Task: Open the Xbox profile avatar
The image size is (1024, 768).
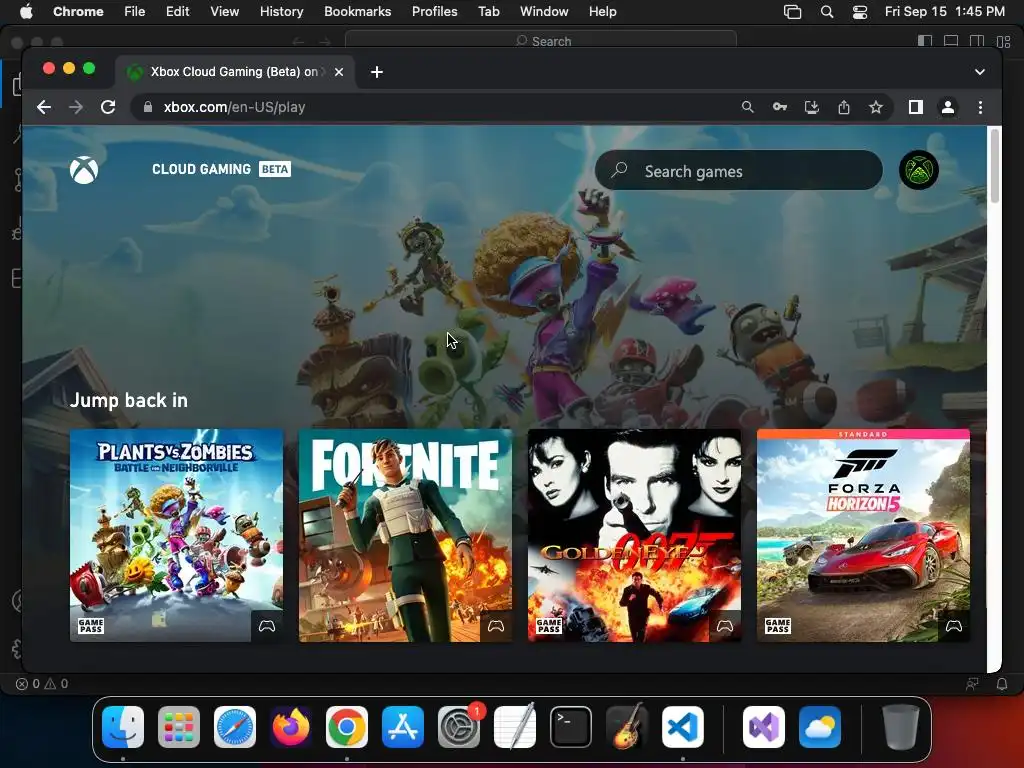Action: 919,170
